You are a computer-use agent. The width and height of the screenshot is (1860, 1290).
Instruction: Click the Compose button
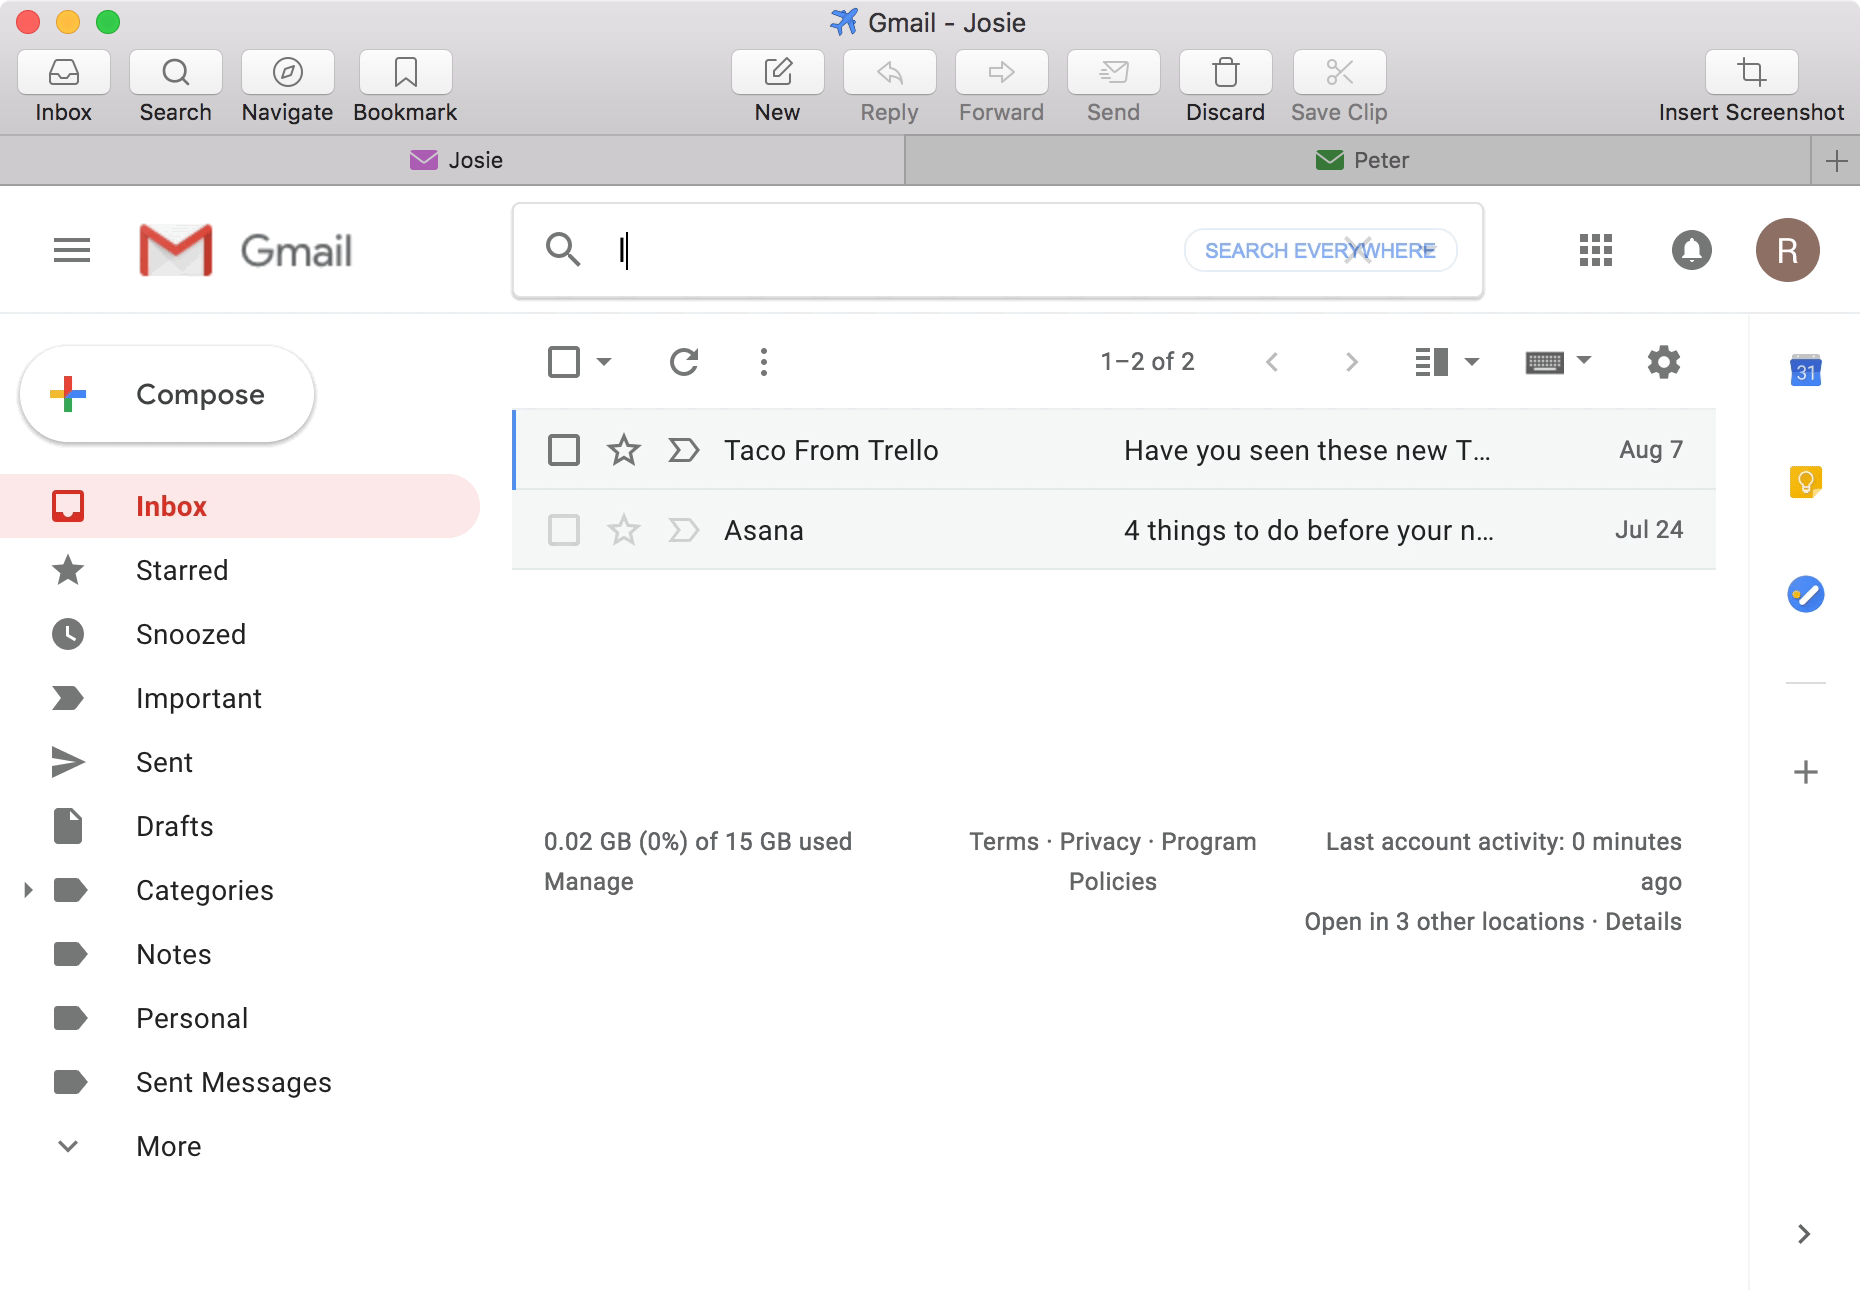(167, 395)
